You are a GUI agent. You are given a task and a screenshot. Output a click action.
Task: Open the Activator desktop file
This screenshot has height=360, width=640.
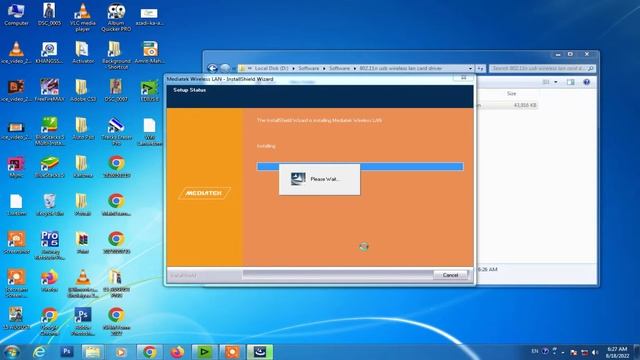tap(83, 53)
